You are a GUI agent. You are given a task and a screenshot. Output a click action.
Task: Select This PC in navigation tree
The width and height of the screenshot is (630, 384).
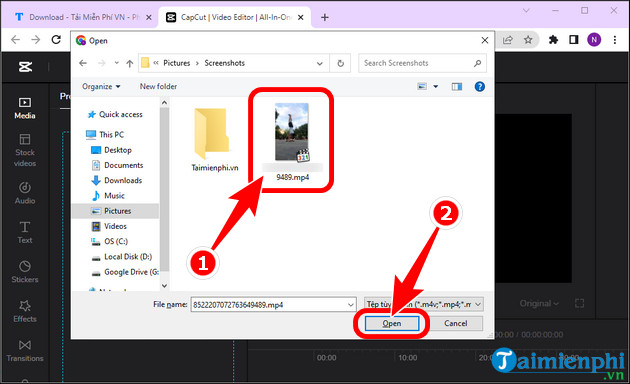pyautogui.click(x=106, y=135)
